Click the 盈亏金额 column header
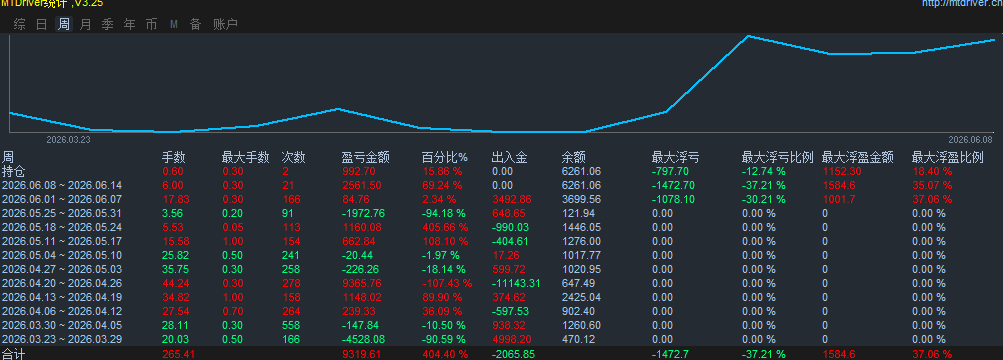Image resolution: width=1003 pixels, height=360 pixels. (x=365, y=157)
